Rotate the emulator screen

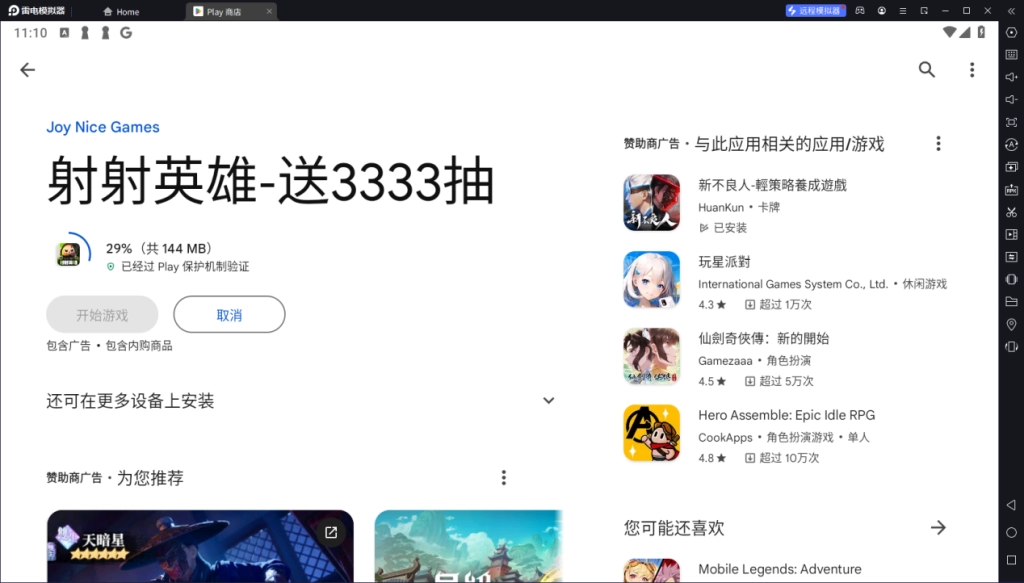point(1012,347)
